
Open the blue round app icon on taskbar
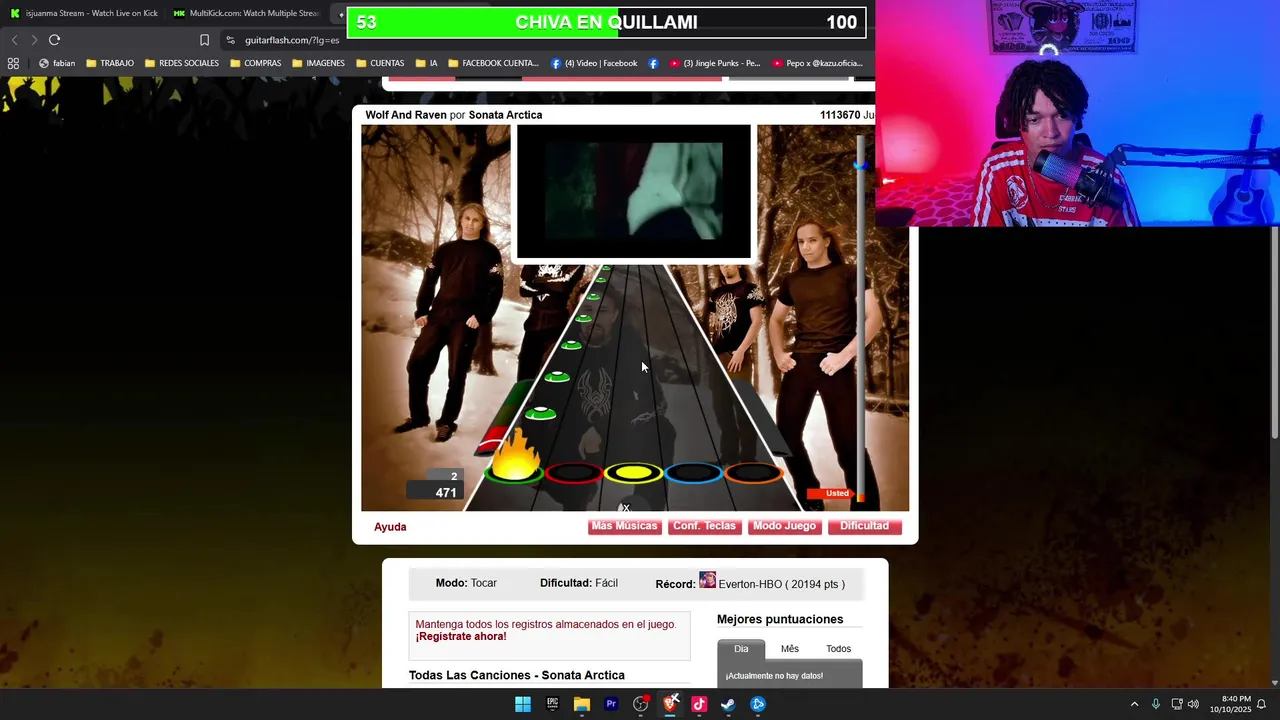click(x=758, y=704)
